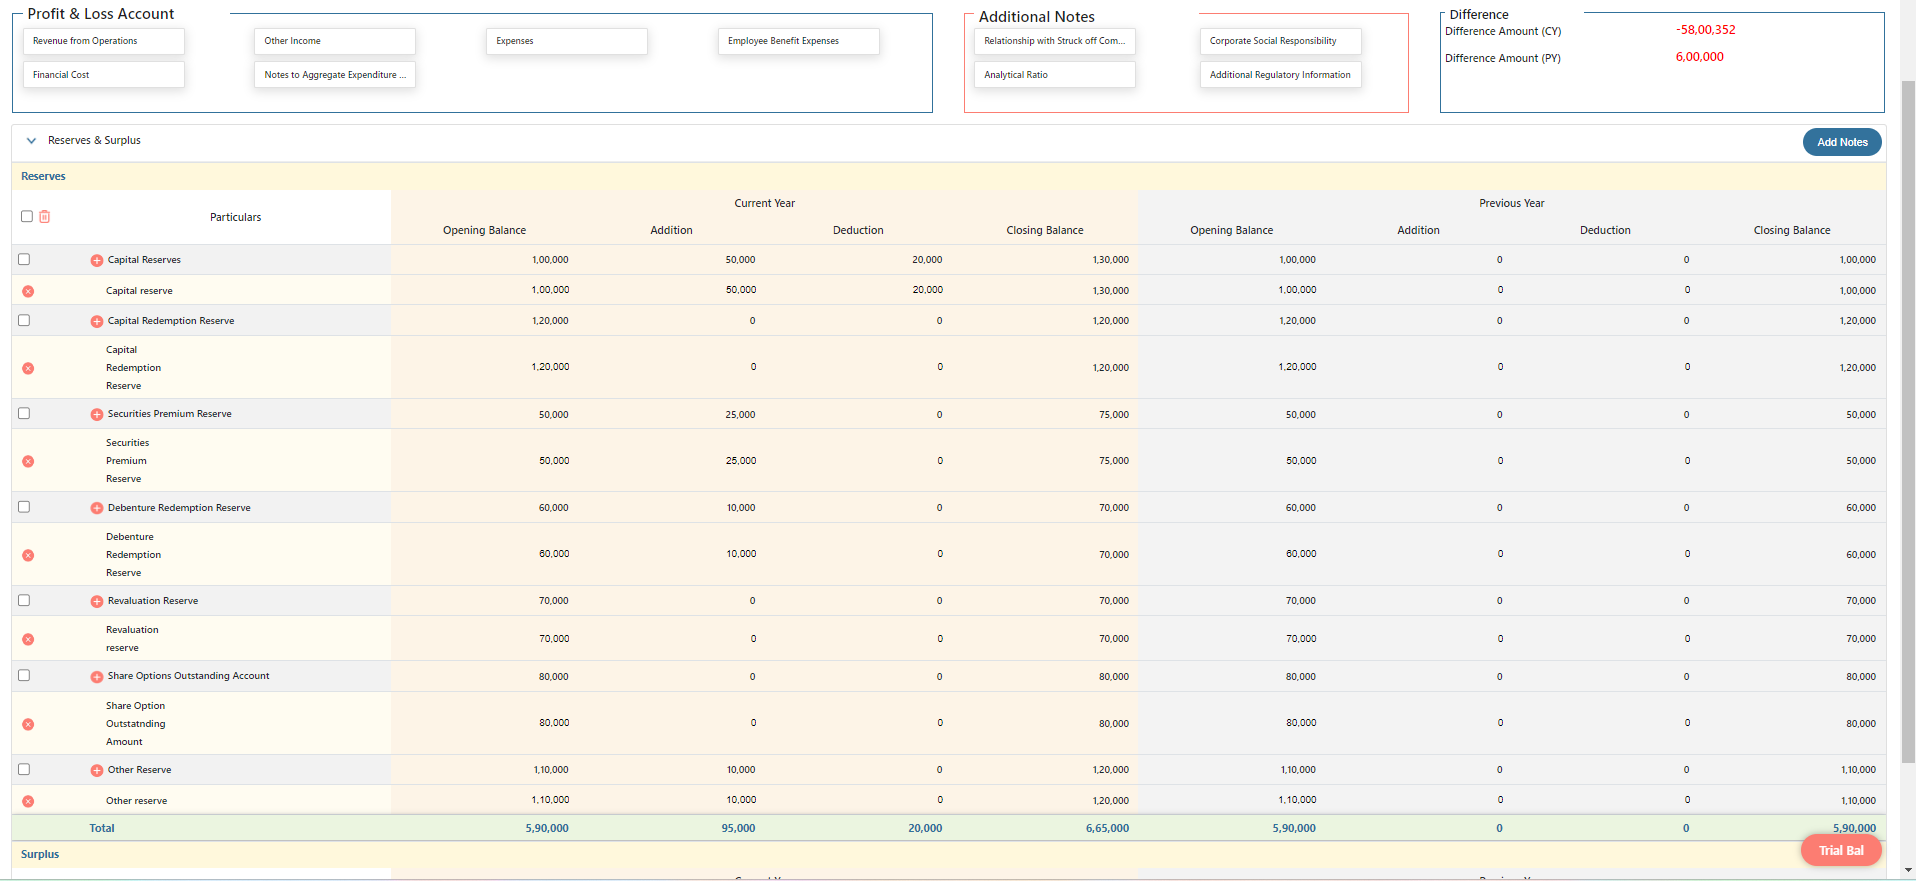Click plus icon beside Revaluation Reserve
Screen dimensions: 1916x881
[x=97, y=601]
